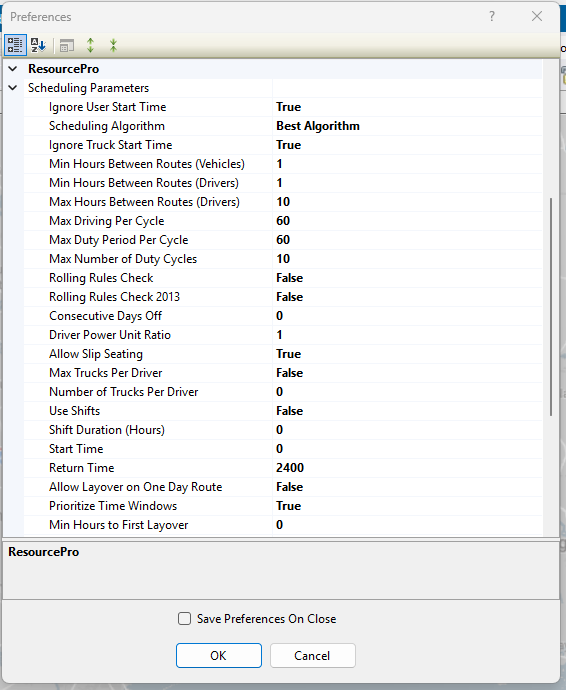Select Driver Power Unit Ratio property
The image size is (566, 690).
click(110, 334)
